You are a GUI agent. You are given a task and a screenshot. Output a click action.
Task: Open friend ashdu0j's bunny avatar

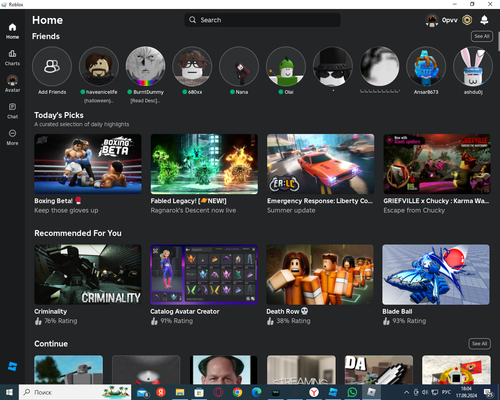pos(473,66)
